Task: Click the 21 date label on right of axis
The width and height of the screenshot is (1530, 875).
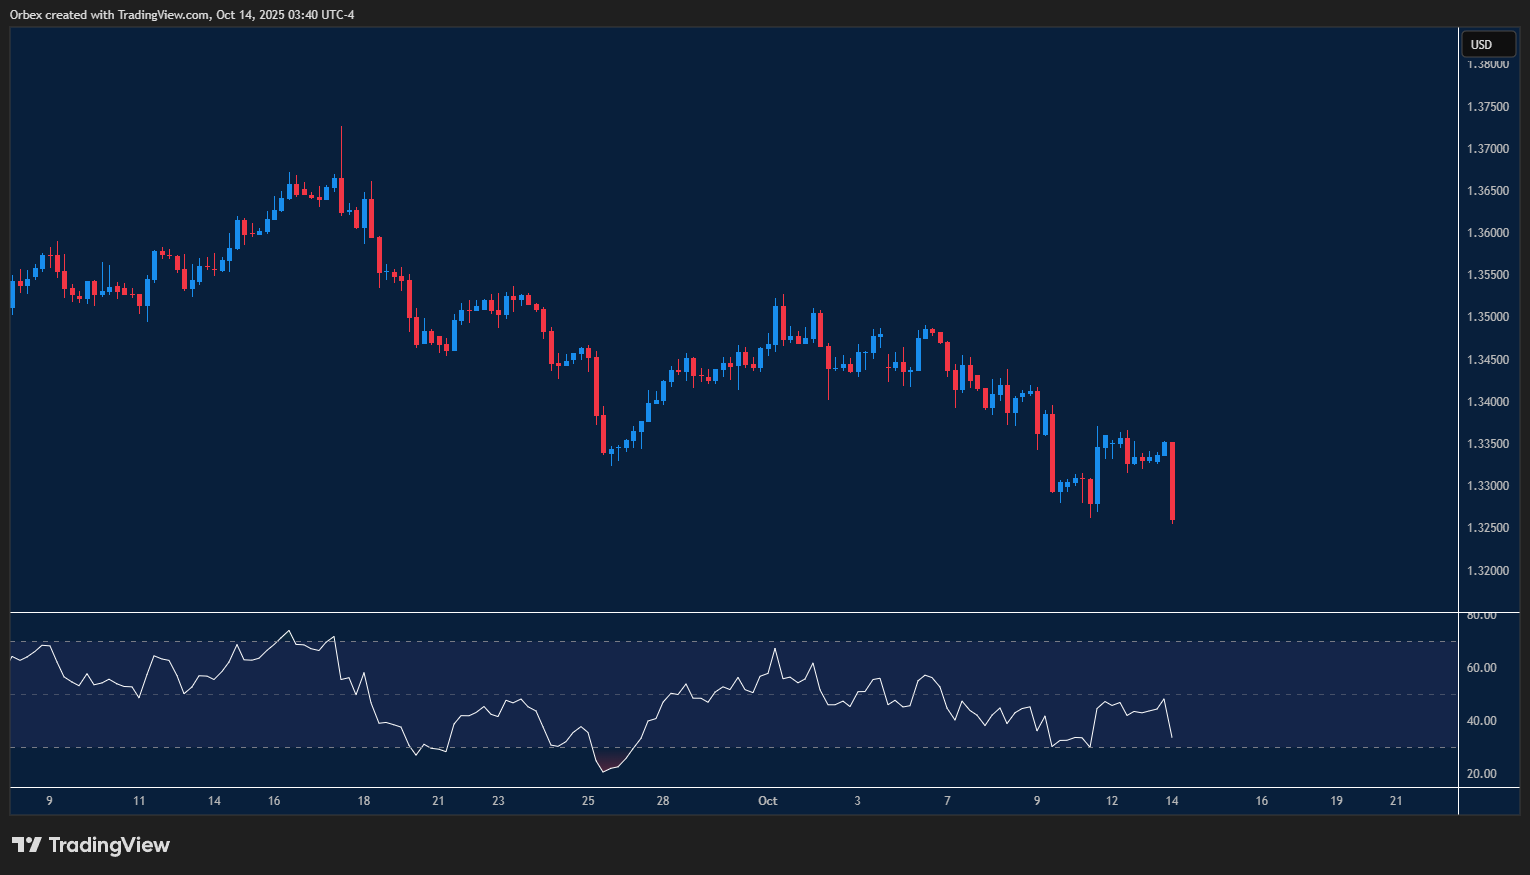Action: pyautogui.click(x=1395, y=801)
